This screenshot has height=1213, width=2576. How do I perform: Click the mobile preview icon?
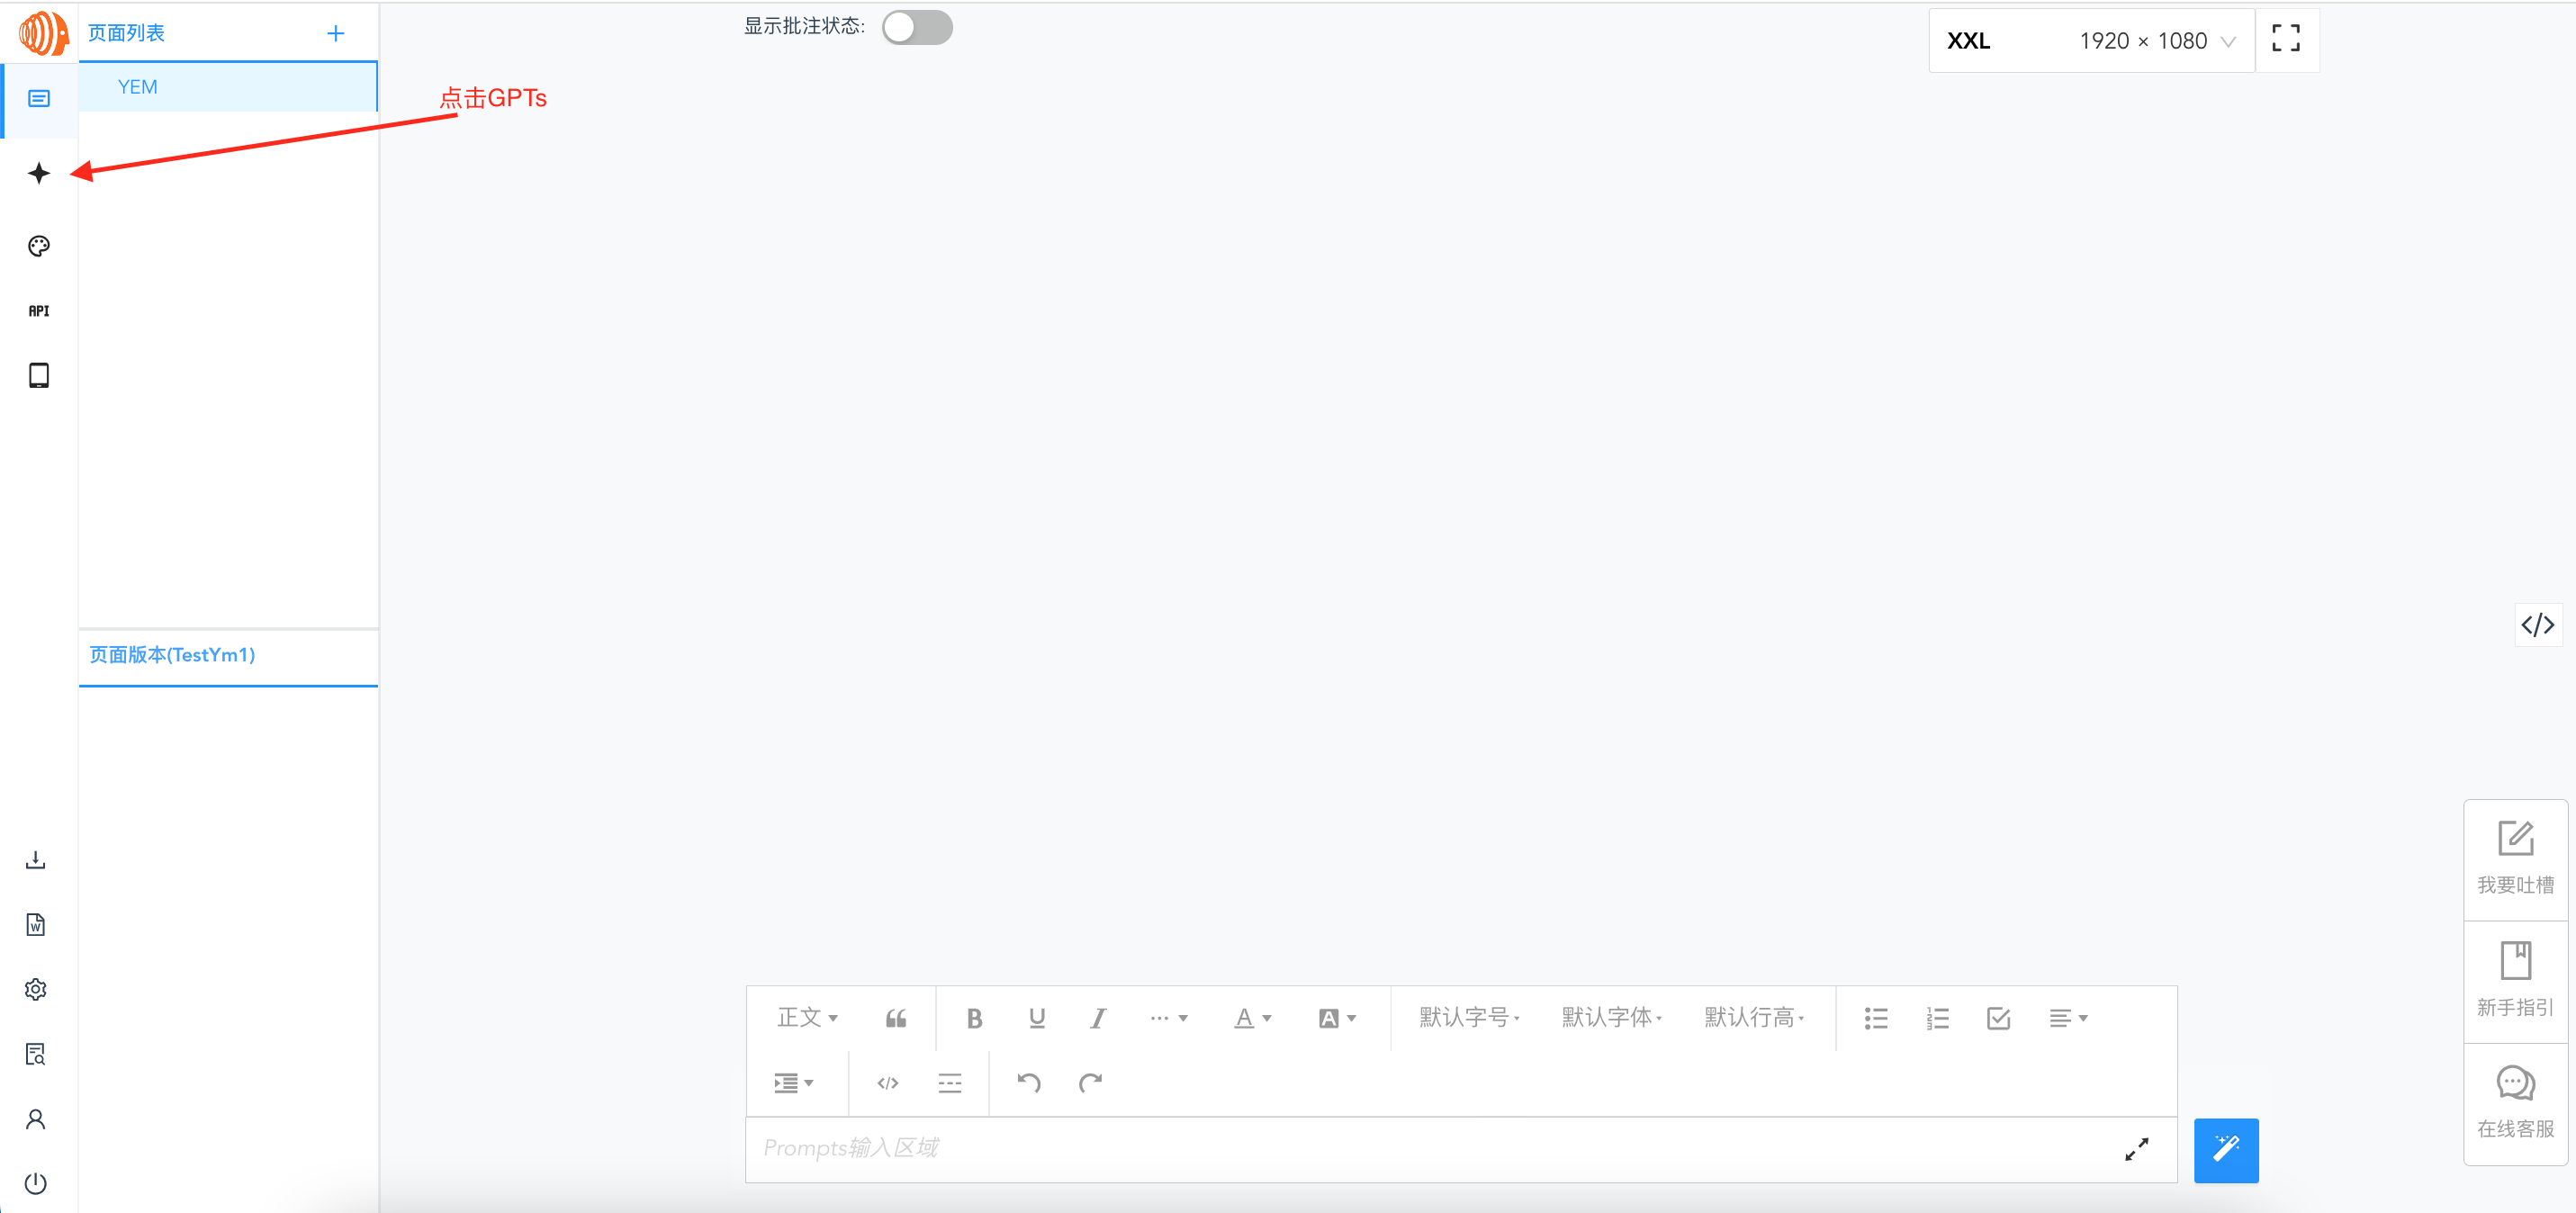(x=38, y=374)
